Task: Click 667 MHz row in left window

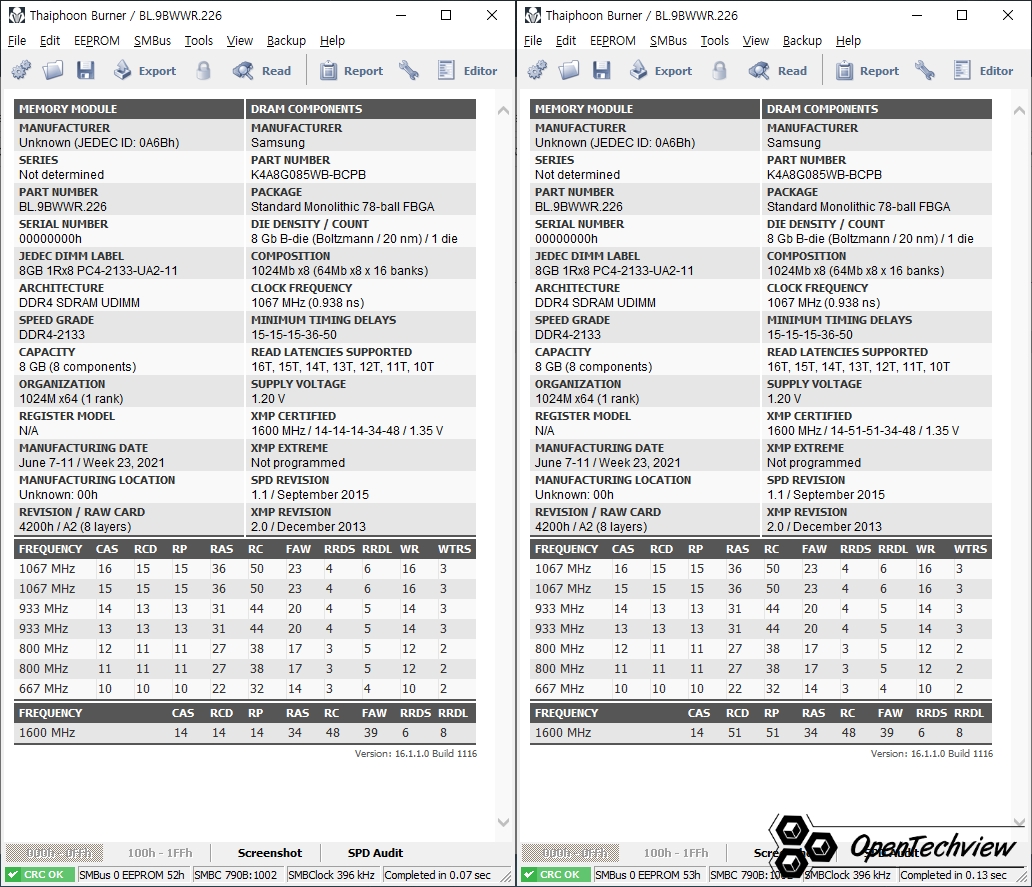Action: 244,688
